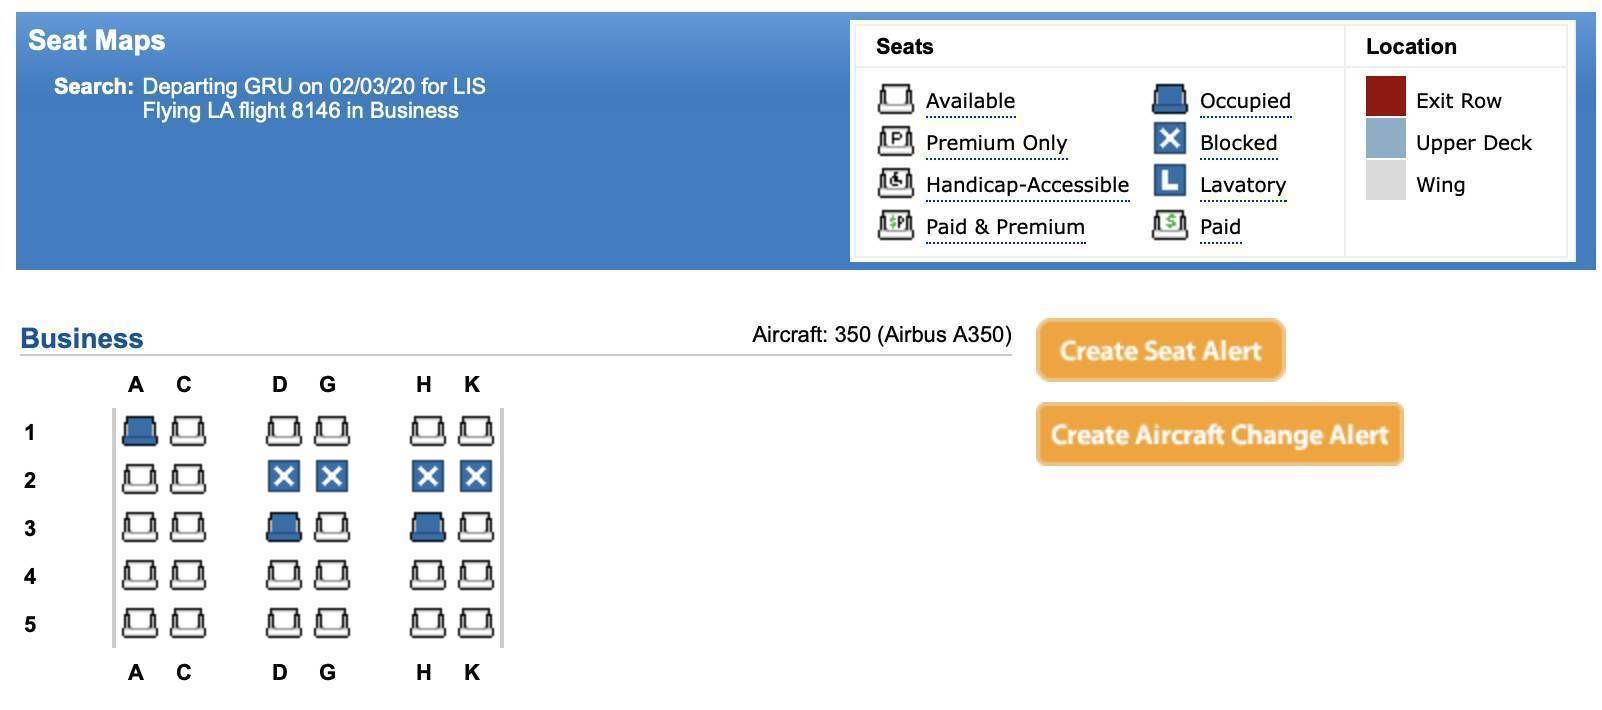Select available seat 1K

[x=476, y=431]
